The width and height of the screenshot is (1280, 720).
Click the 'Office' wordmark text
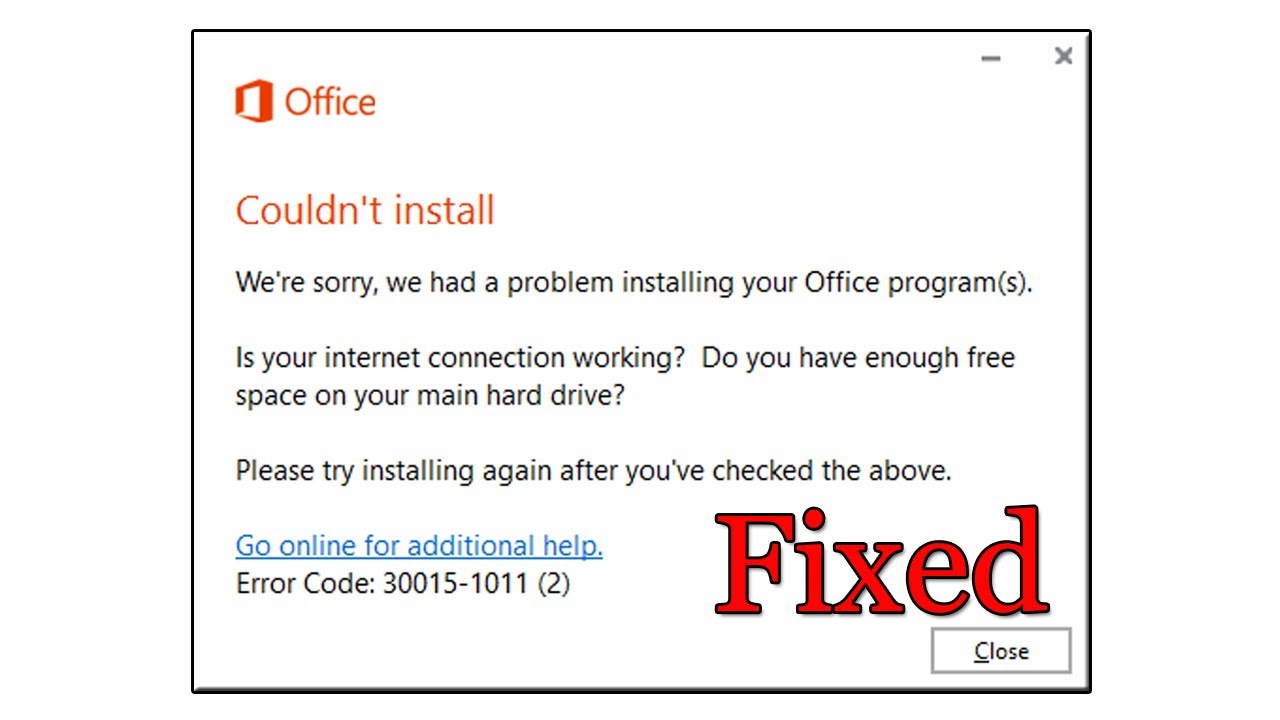click(x=330, y=101)
